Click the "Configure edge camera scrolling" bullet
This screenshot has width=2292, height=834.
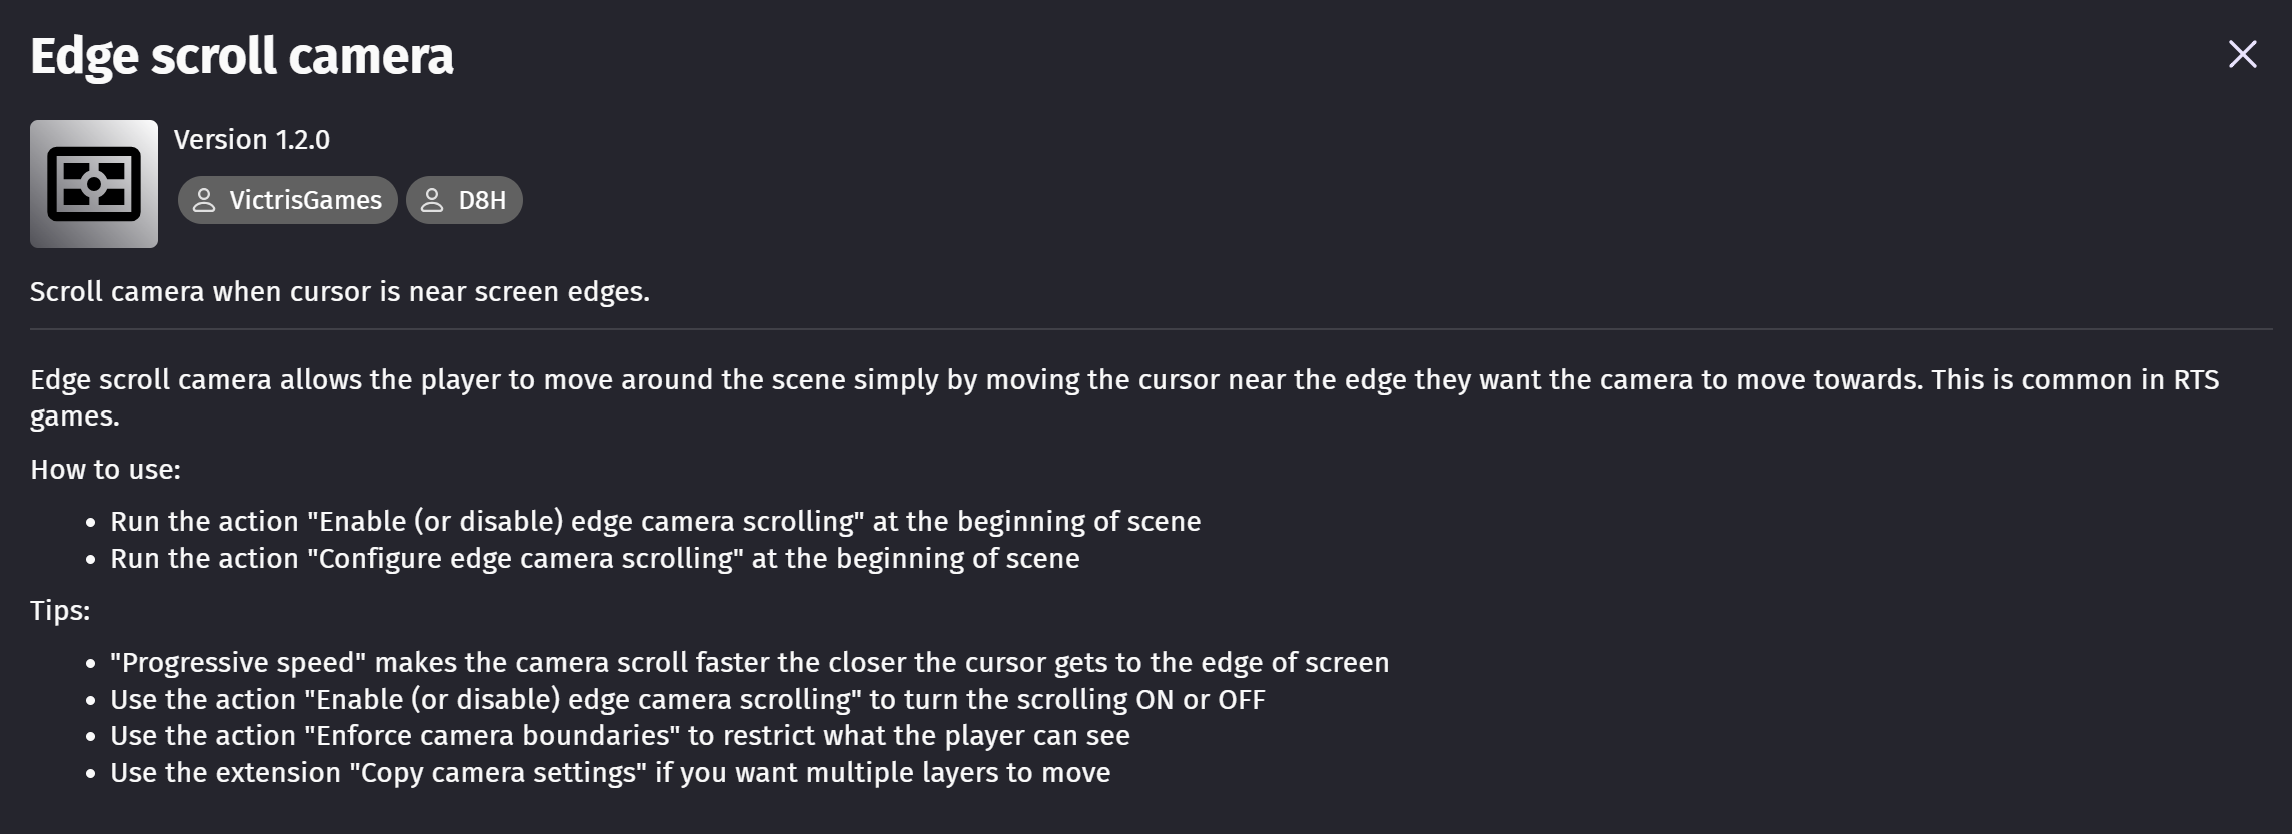(x=594, y=559)
